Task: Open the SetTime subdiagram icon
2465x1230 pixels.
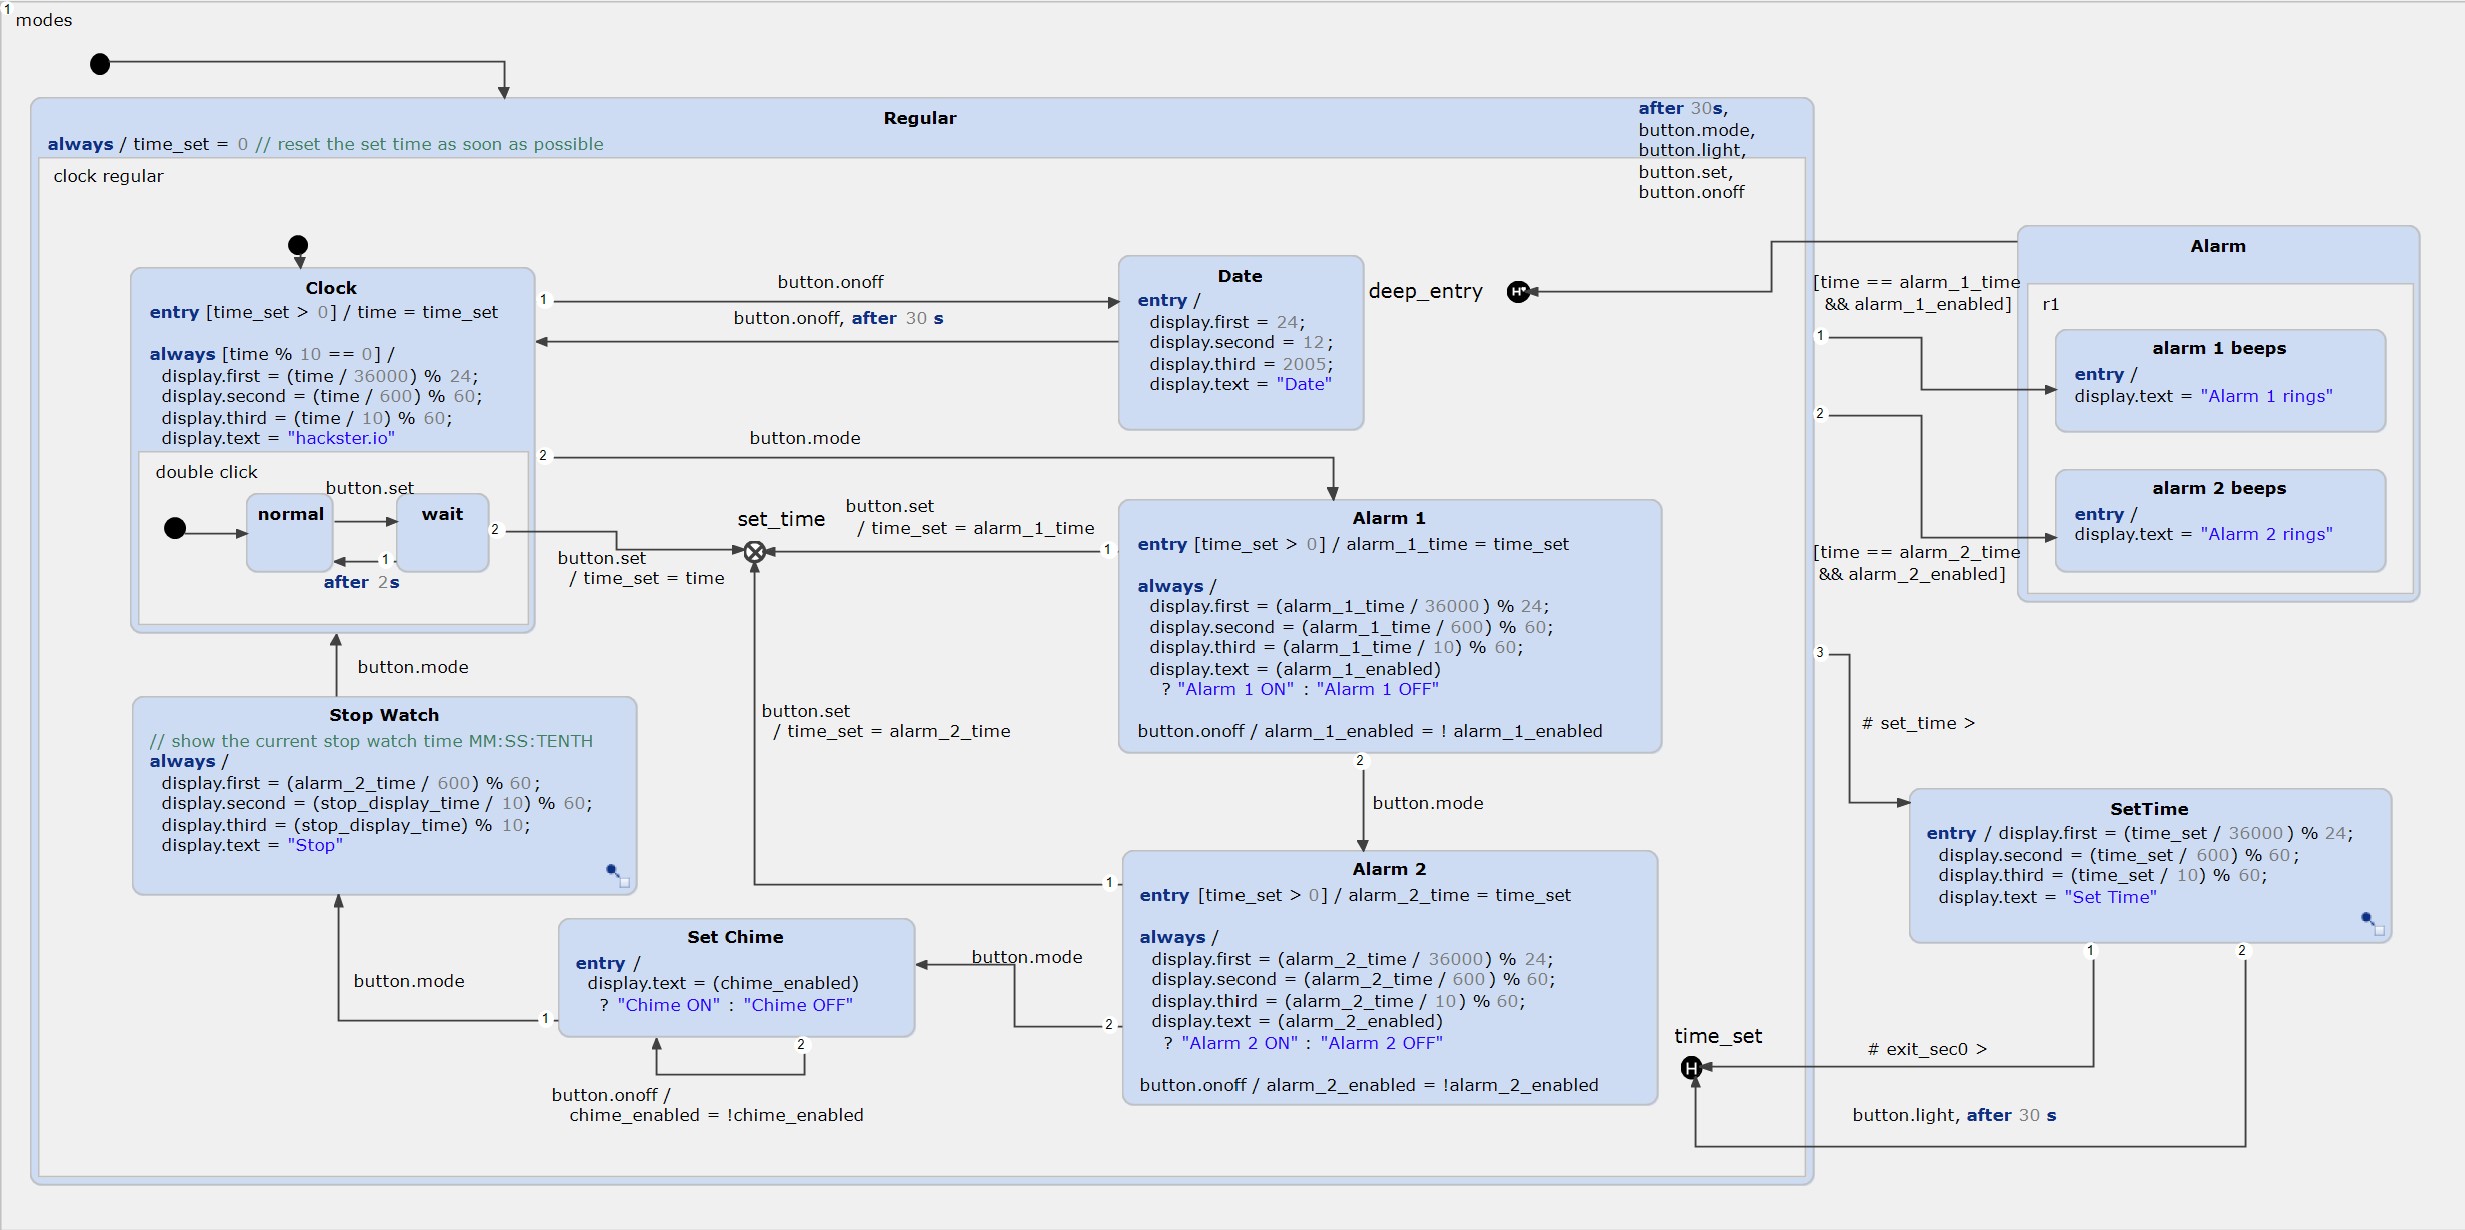Action: (x=2373, y=923)
